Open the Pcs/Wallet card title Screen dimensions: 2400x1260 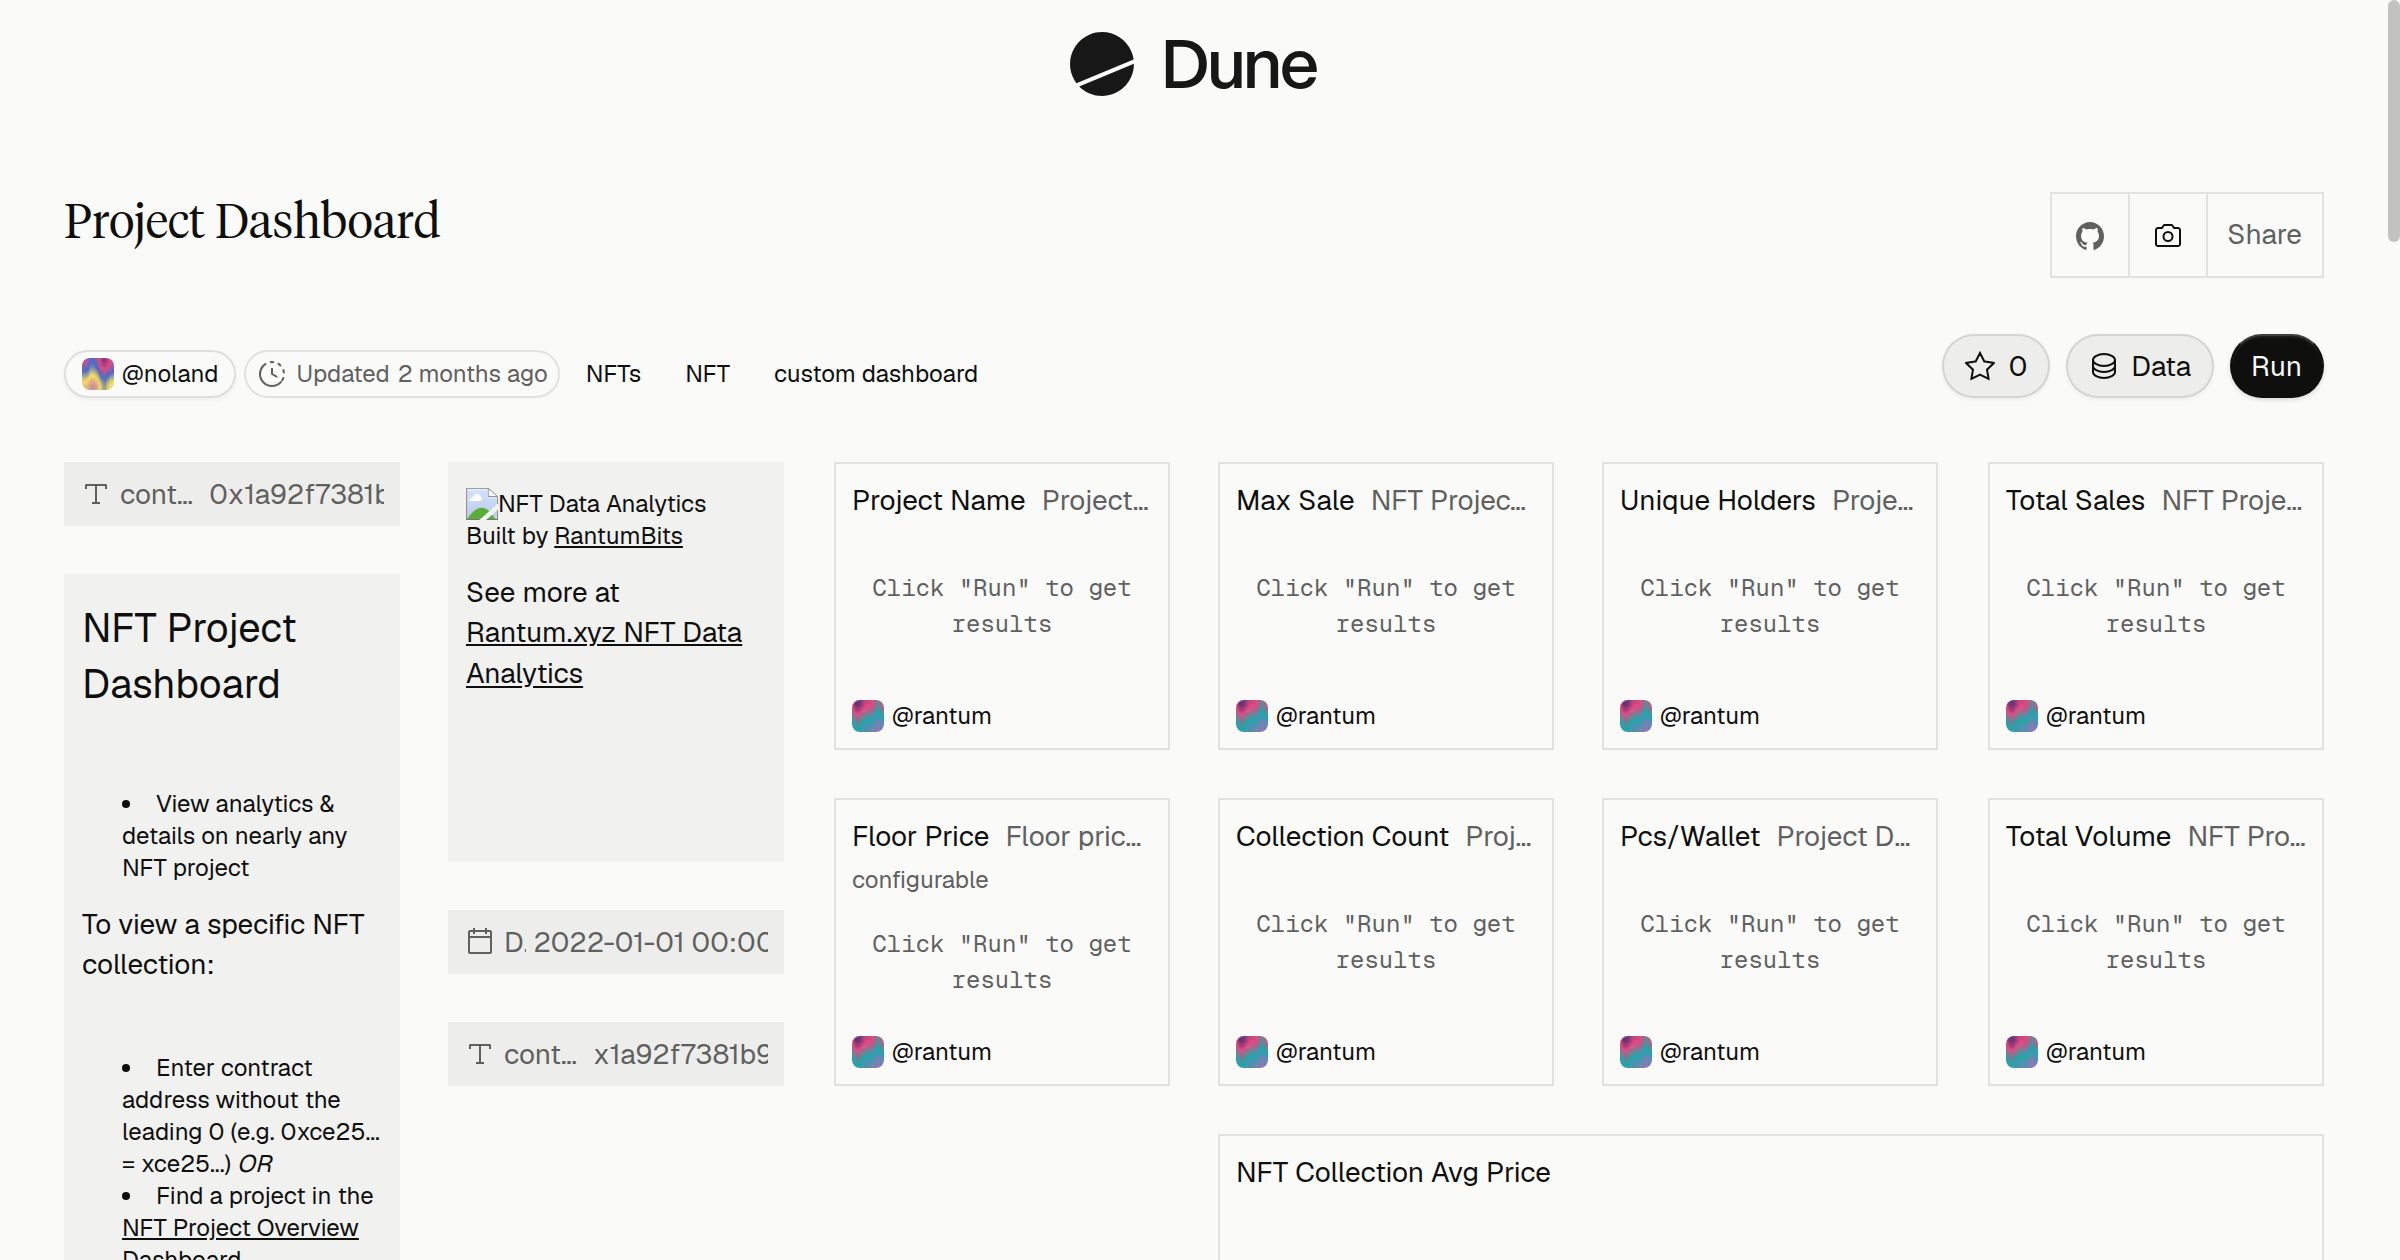1690,836
